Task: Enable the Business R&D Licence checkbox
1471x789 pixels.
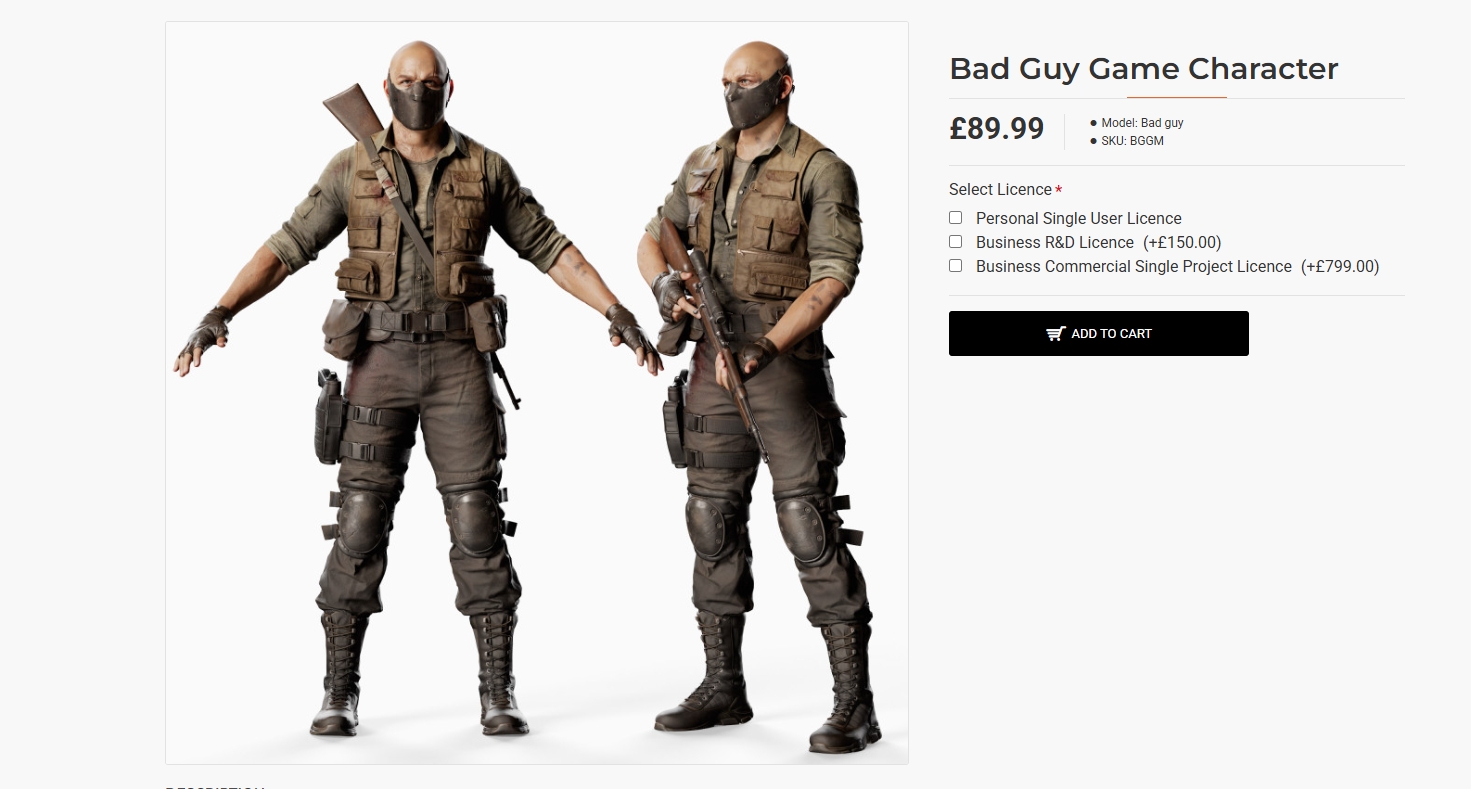Action: [955, 242]
